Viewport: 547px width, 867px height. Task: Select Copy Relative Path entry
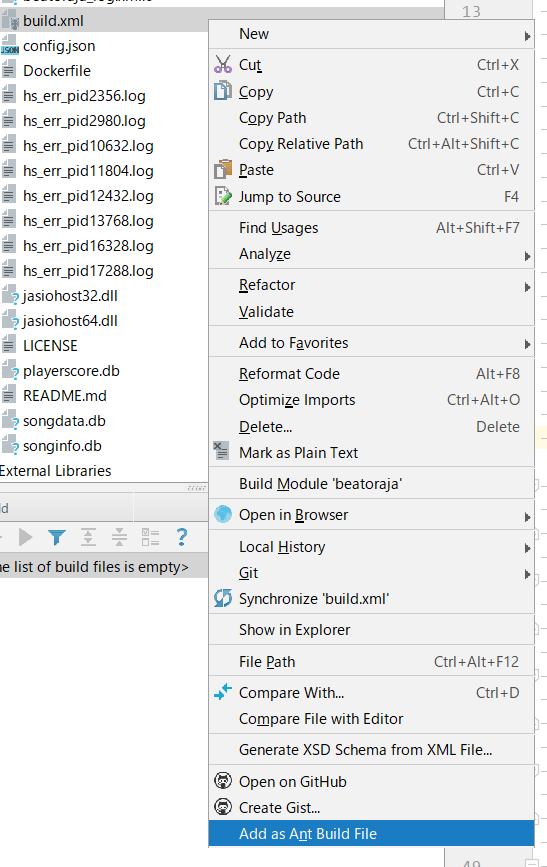(371, 144)
